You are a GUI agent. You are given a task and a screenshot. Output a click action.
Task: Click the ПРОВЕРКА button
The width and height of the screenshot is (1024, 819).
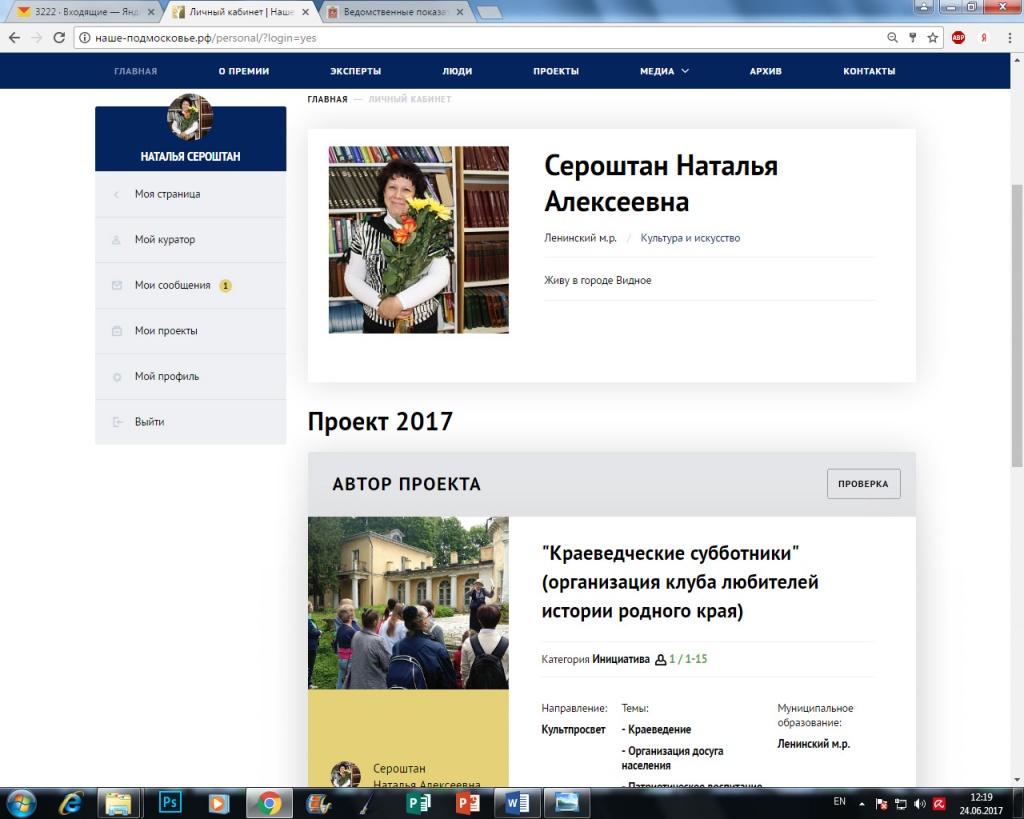click(x=863, y=484)
